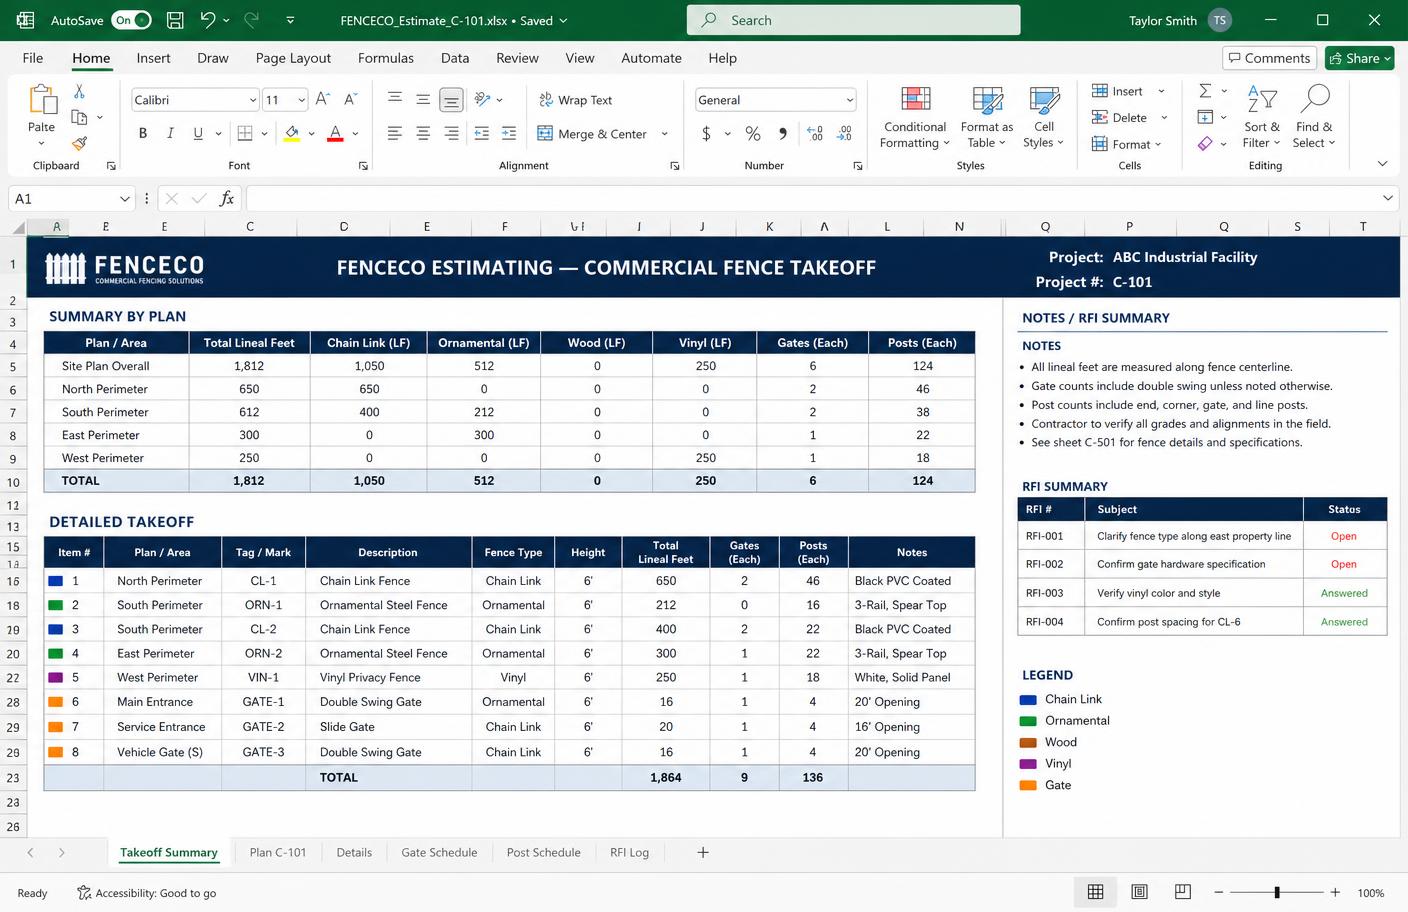The image size is (1408, 912).
Task: Decrease decimal places
Action: [x=845, y=133]
